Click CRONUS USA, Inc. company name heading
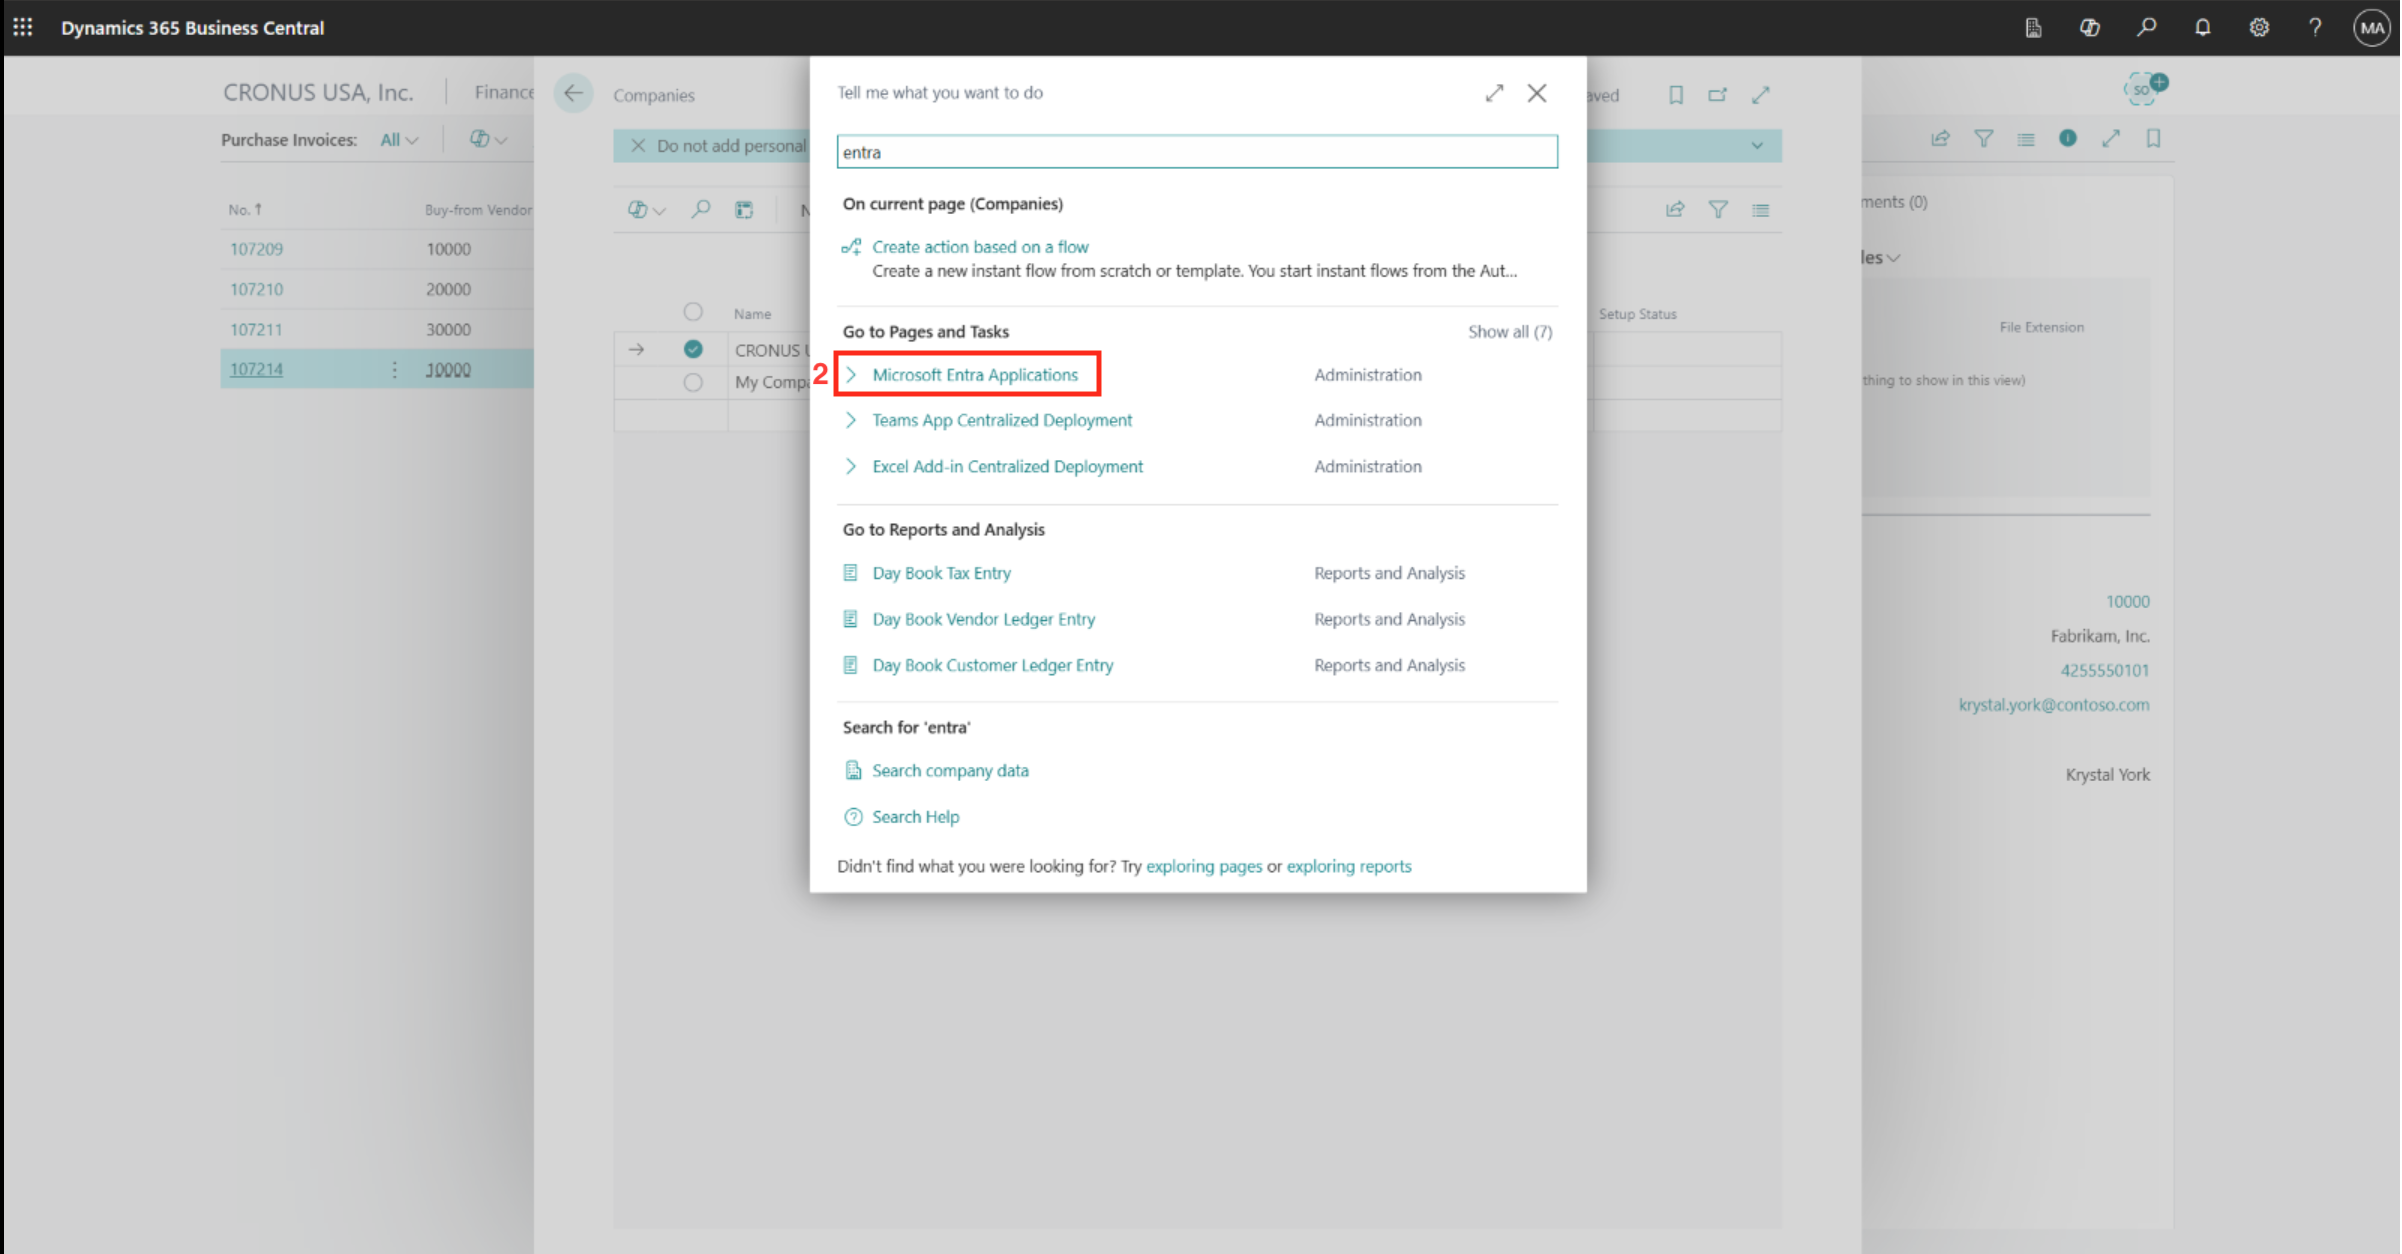The width and height of the screenshot is (2402, 1254). (x=318, y=92)
